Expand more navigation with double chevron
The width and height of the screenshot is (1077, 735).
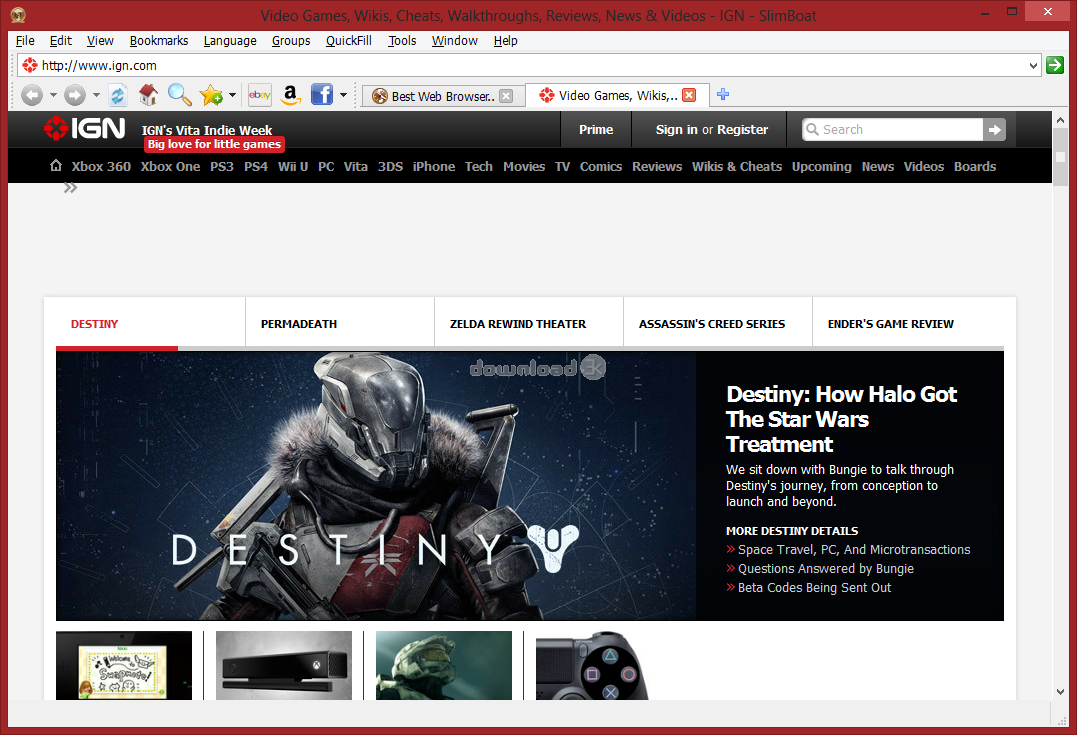(x=70, y=188)
